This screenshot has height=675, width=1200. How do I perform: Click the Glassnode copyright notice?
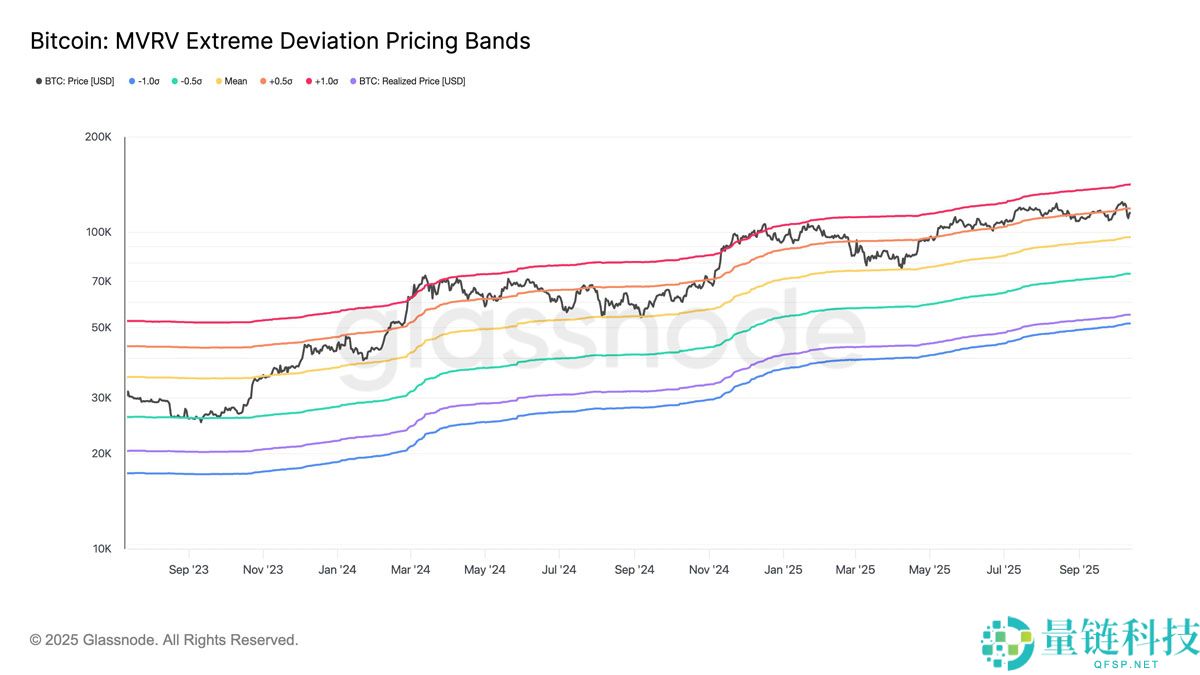[164, 639]
